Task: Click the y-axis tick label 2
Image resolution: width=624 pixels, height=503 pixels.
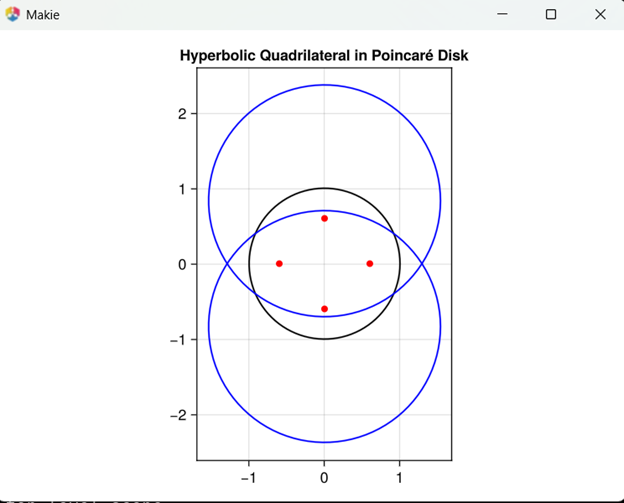Action: pos(182,114)
